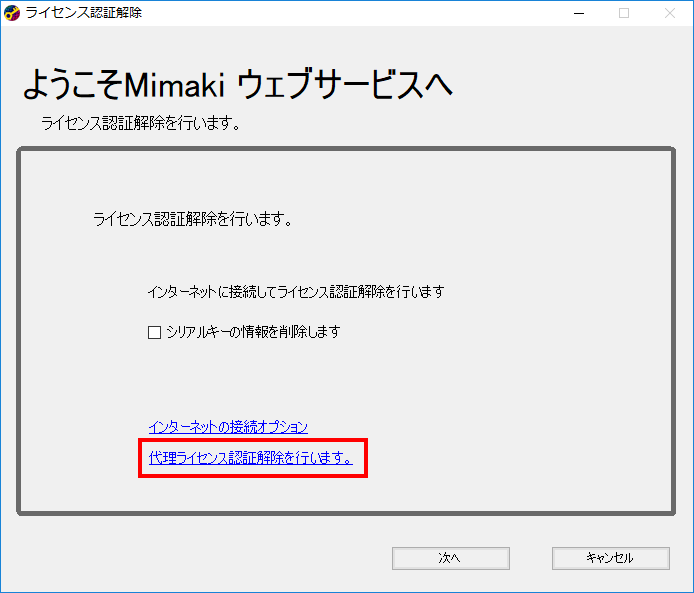
Task: Click the app icon in the title bar
Action: coord(12,13)
